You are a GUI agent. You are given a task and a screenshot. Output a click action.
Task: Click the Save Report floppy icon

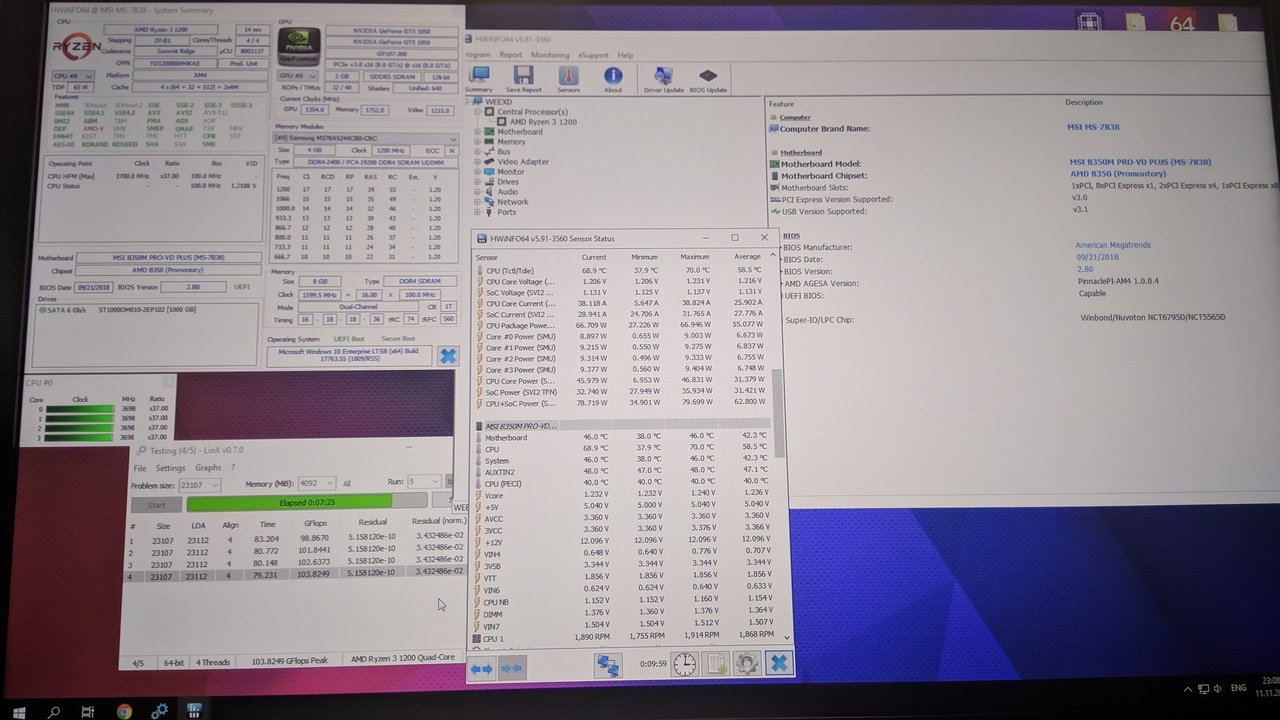point(523,80)
